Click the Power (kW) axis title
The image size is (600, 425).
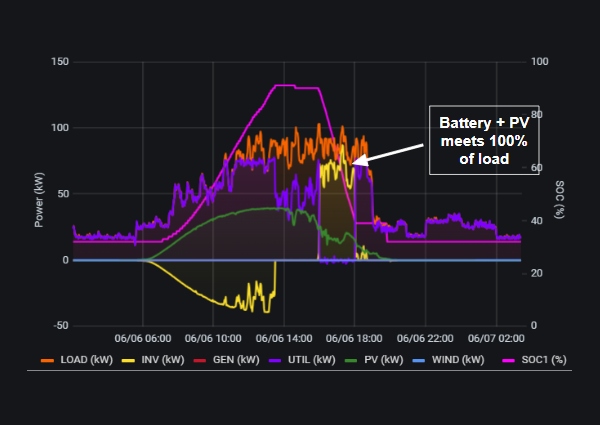(39, 200)
